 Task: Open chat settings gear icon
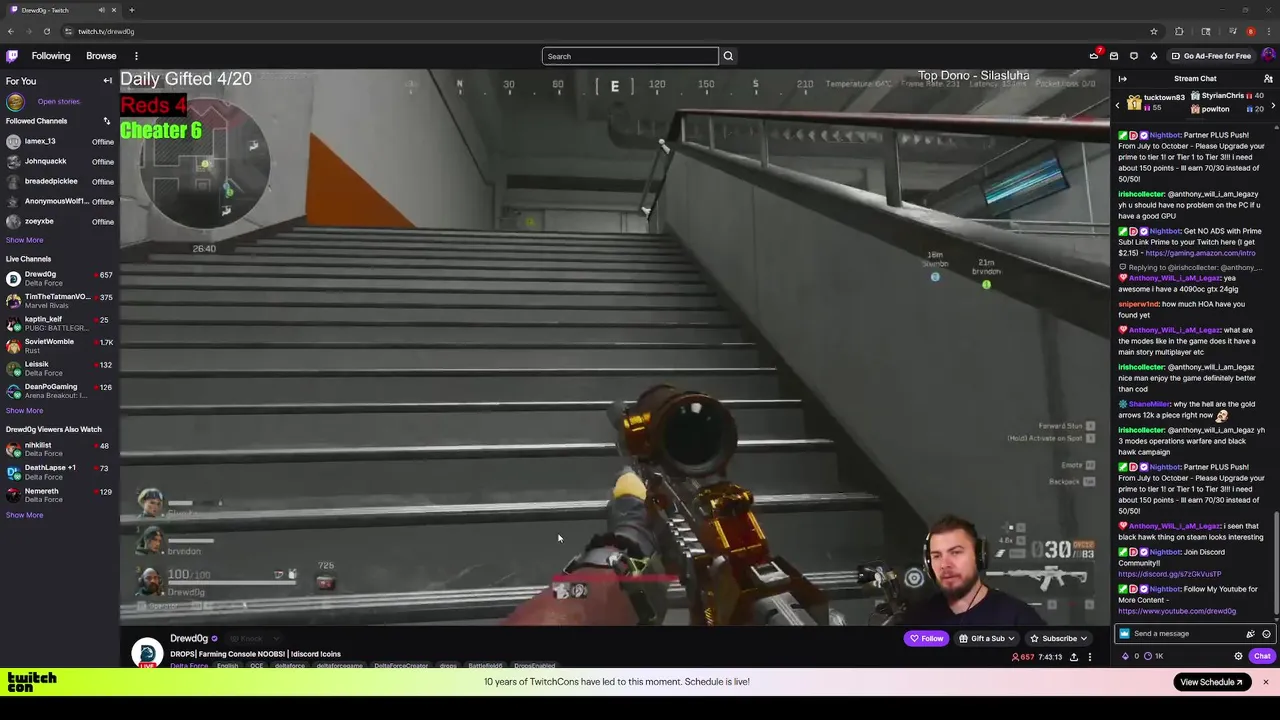1238,656
